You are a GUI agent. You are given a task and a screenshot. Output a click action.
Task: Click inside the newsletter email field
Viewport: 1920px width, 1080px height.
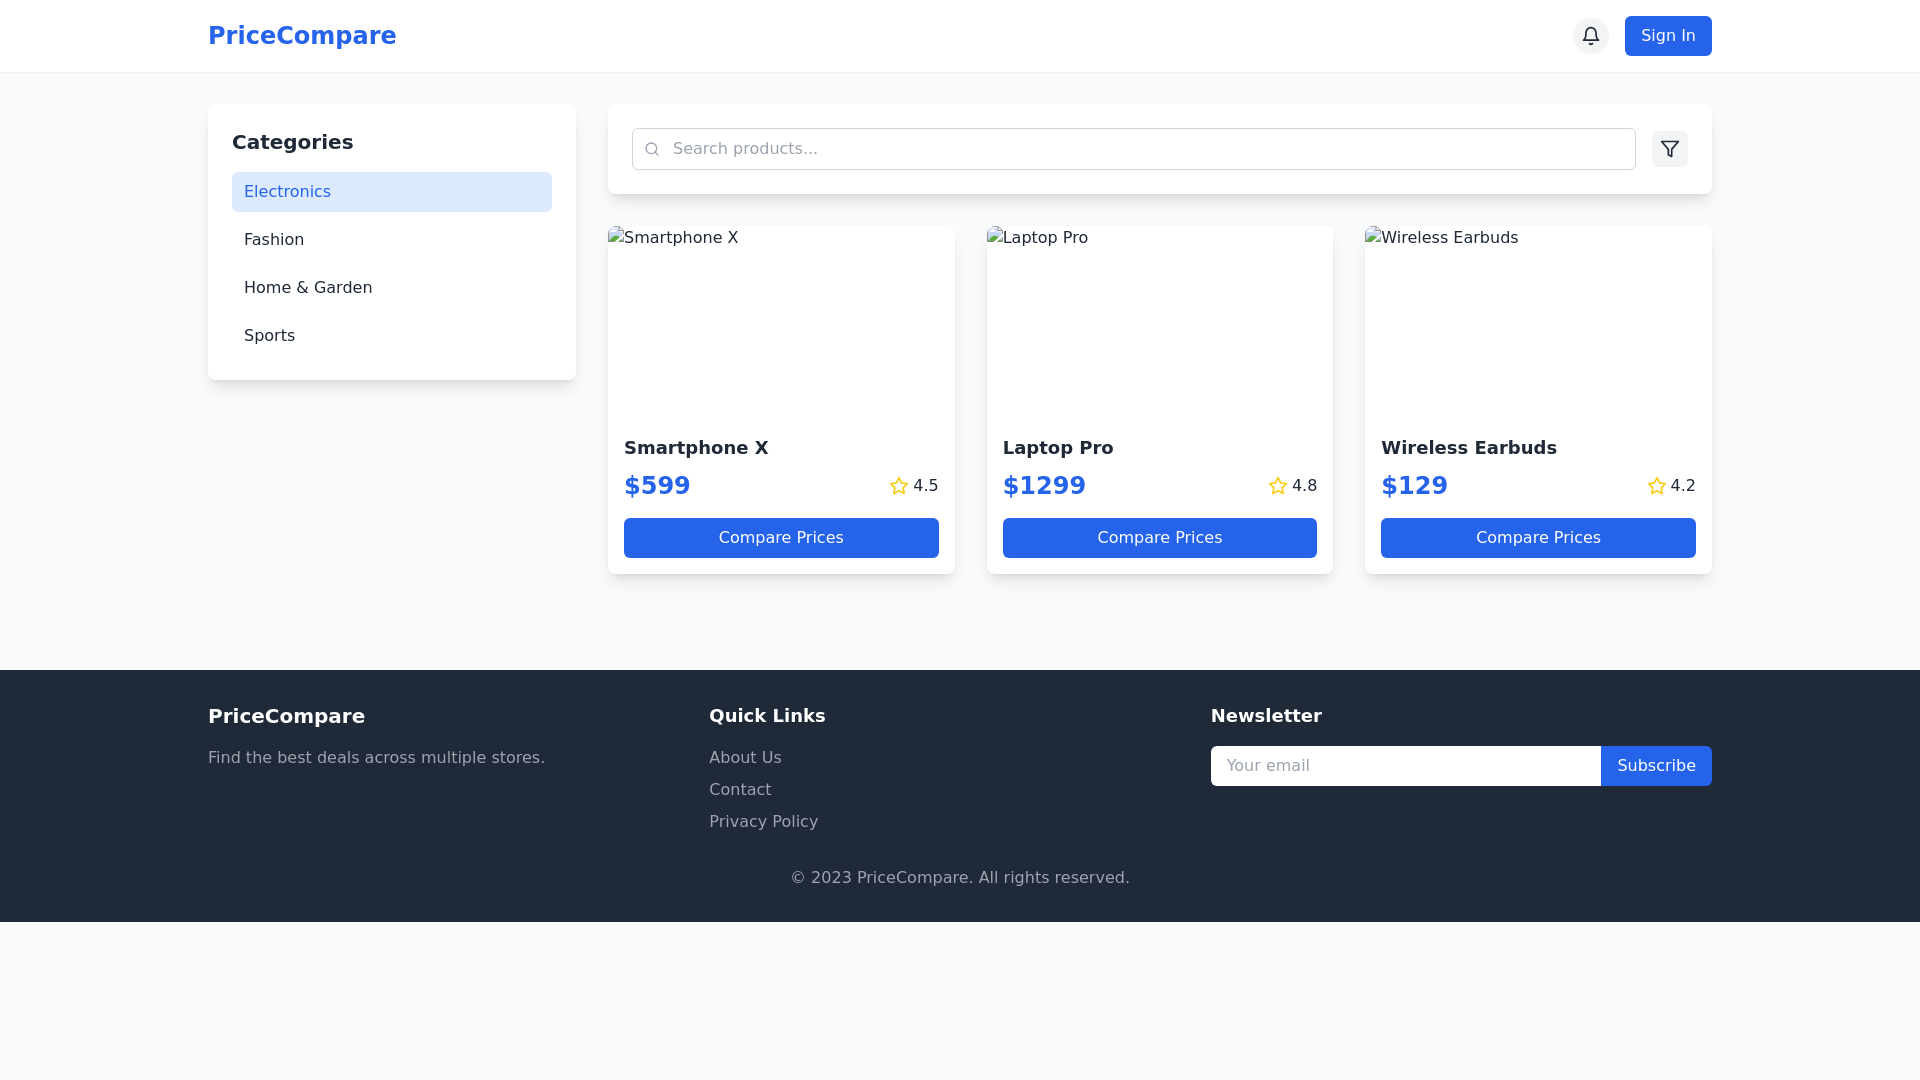pos(1400,765)
